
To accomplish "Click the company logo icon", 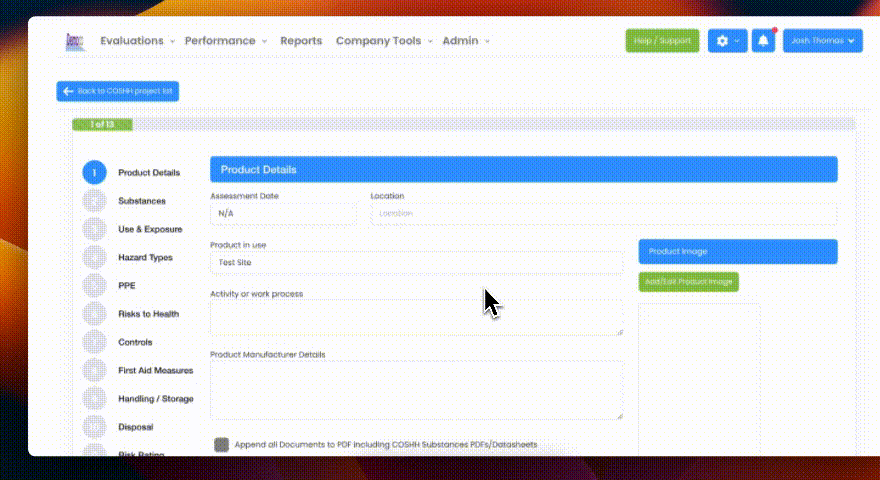I will [x=75, y=42].
